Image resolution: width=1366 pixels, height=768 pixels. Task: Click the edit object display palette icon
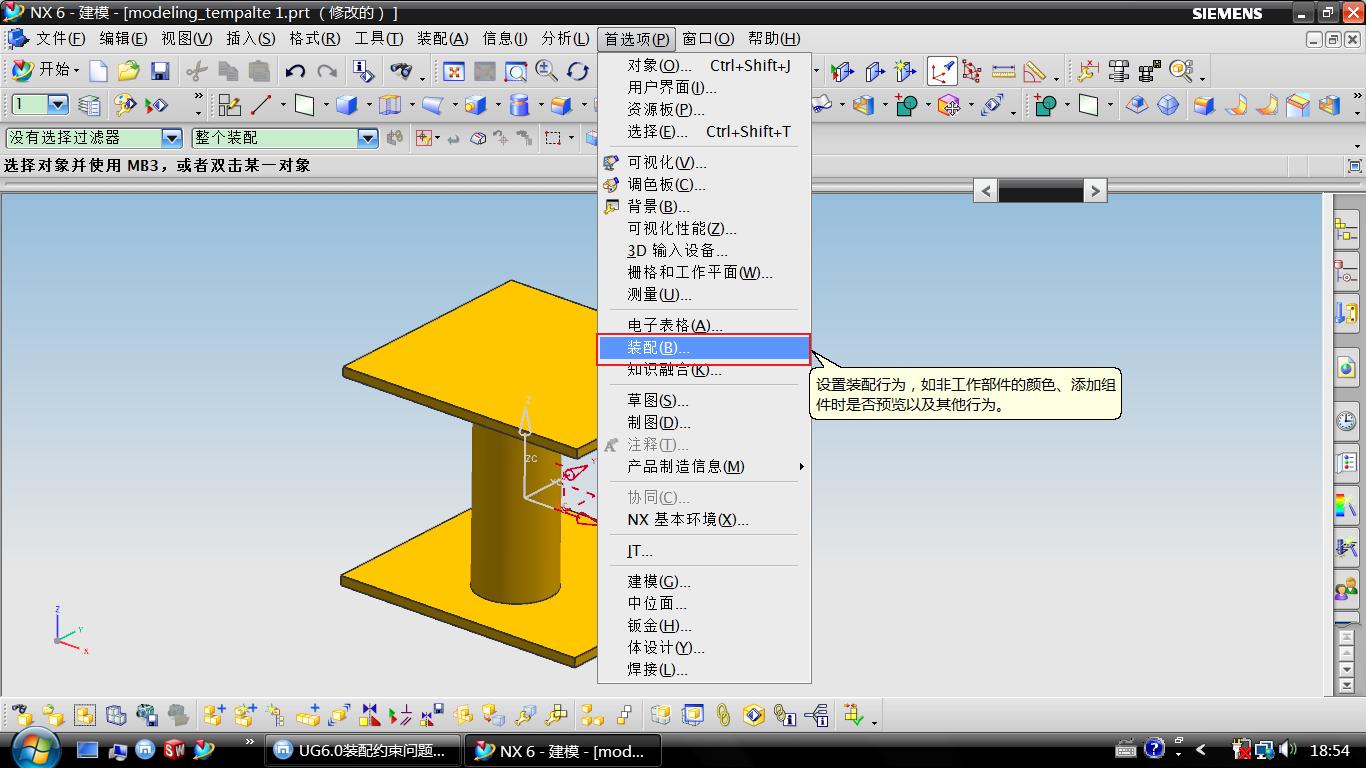pyautogui.click(x=125, y=105)
